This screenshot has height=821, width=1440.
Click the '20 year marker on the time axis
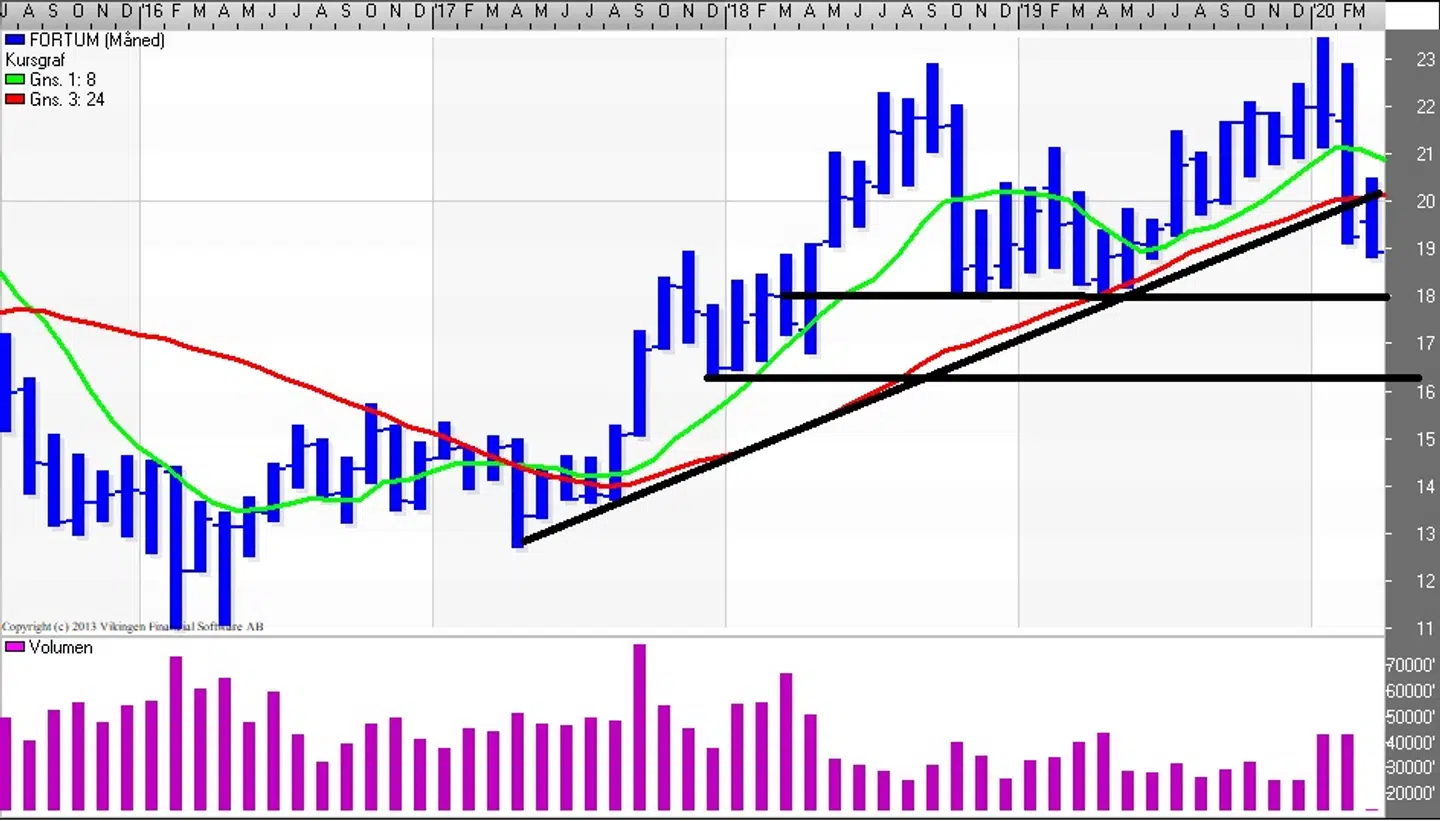pyautogui.click(x=1324, y=11)
